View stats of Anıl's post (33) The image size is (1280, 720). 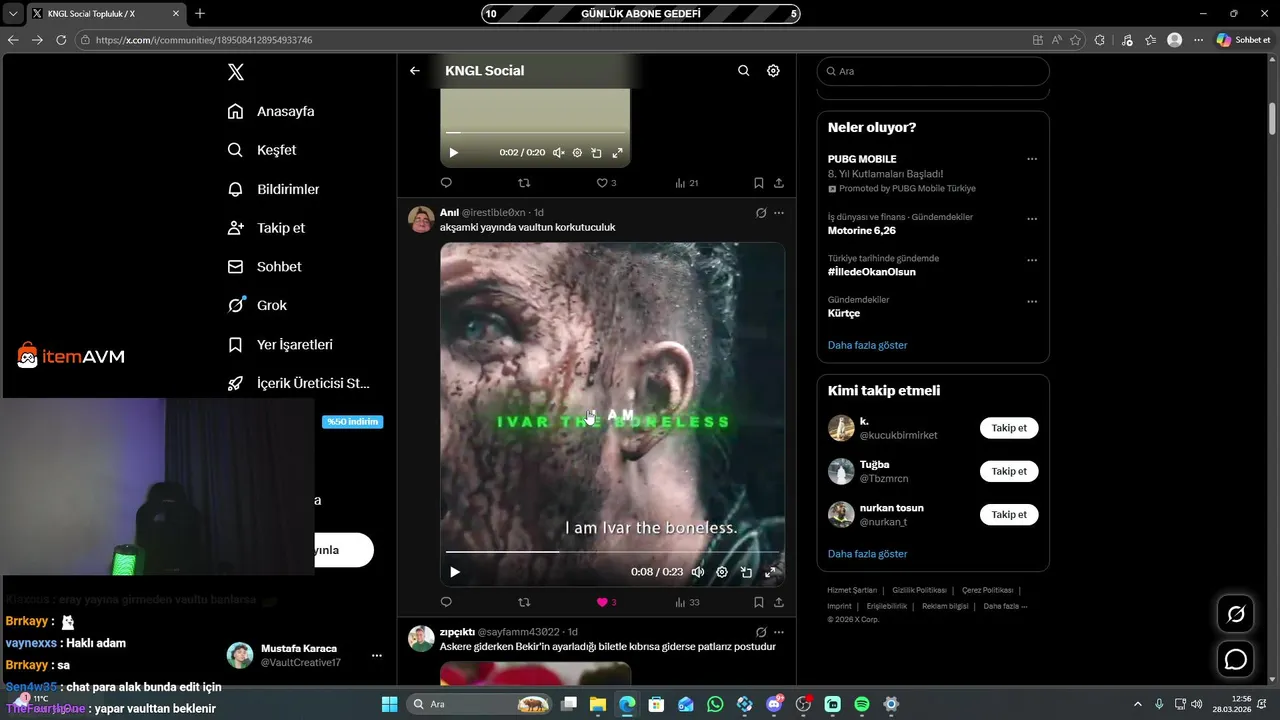(x=687, y=602)
